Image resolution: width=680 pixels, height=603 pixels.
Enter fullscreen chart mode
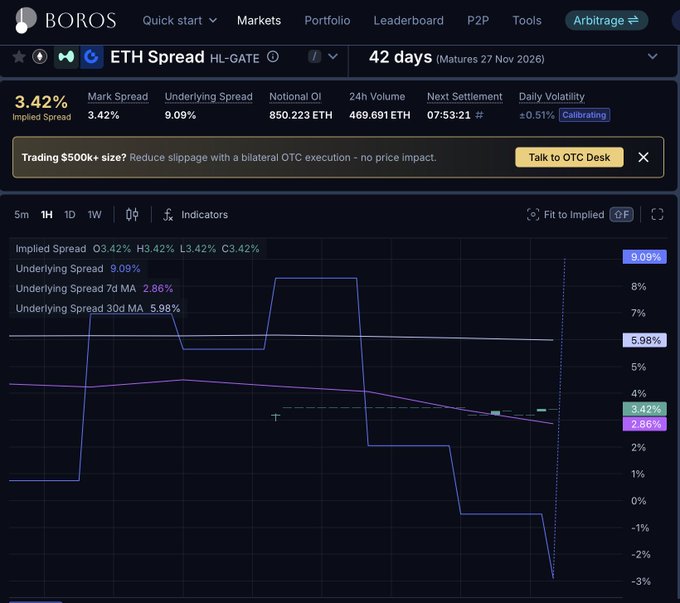[x=657, y=214]
